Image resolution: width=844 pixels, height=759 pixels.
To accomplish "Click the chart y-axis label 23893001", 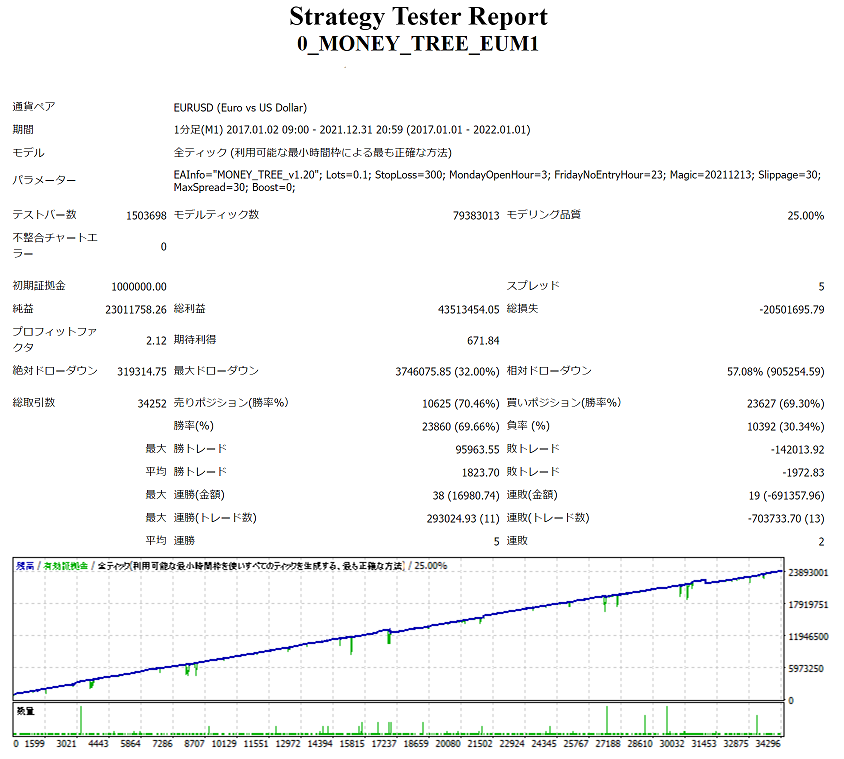I will point(808,572).
